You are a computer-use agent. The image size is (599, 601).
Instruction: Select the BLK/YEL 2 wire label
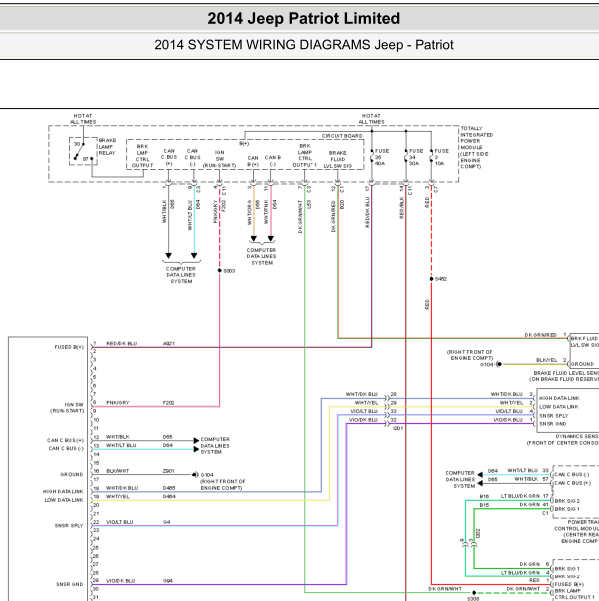551,360
